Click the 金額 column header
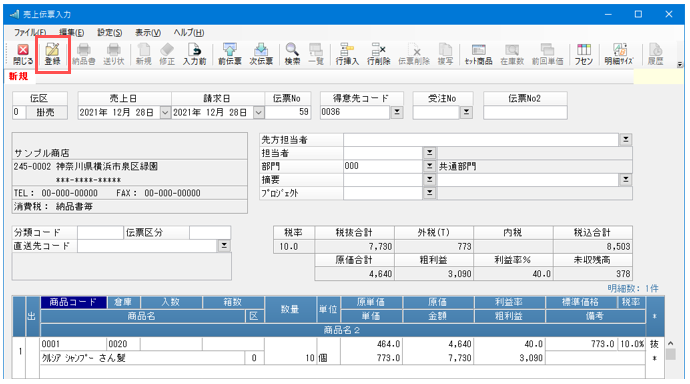690x384 pixels. (x=438, y=316)
